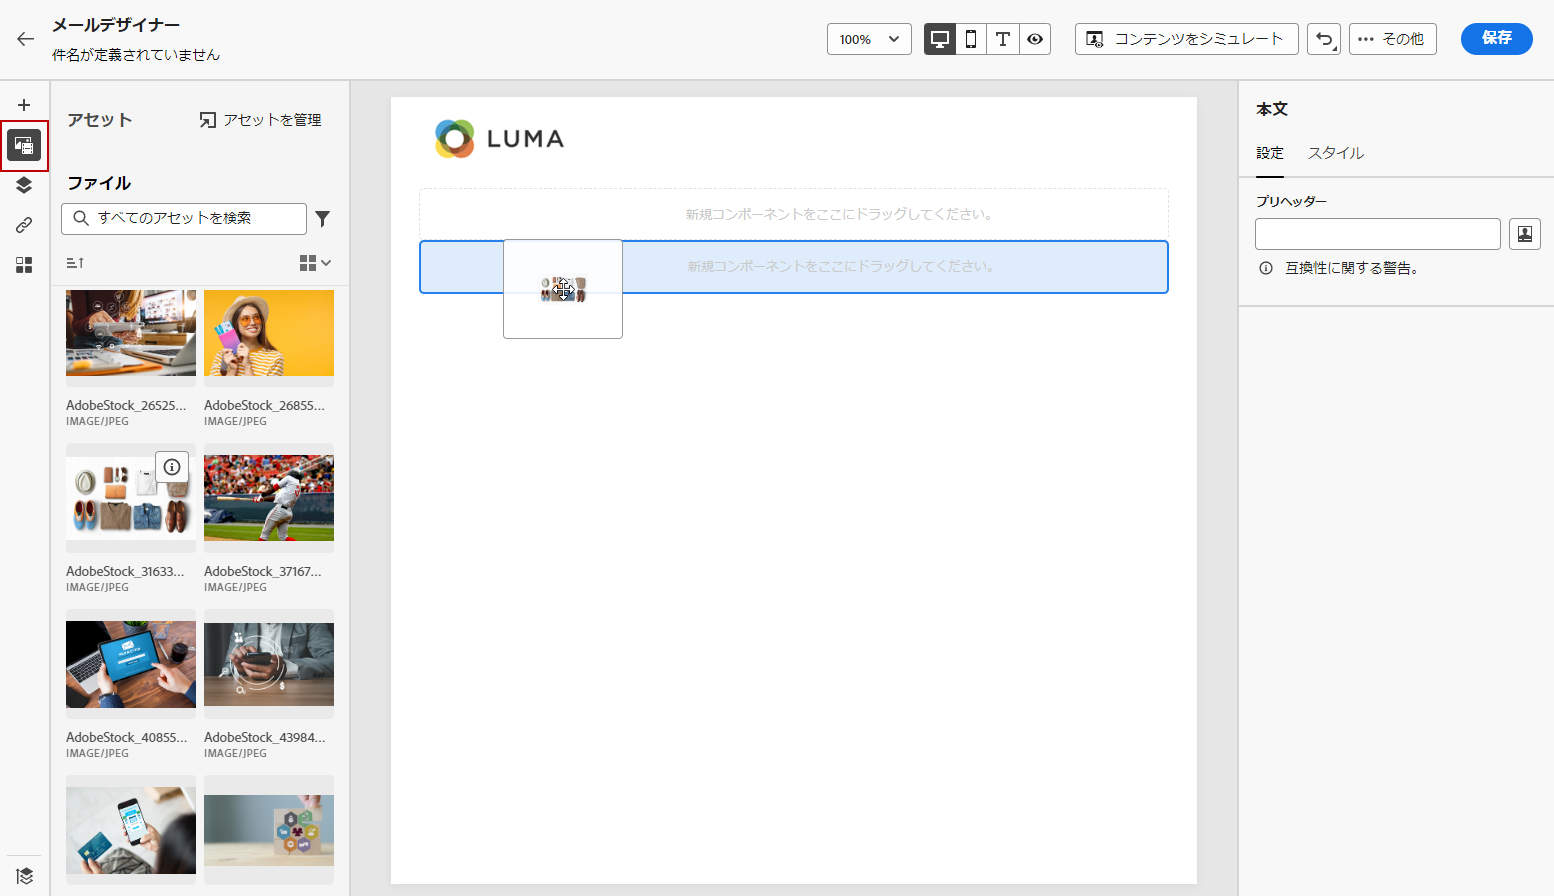Select the hexagon icons cube thumbnail
Image resolution: width=1554 pixels, height=896 pixels.
coord(269,830)
